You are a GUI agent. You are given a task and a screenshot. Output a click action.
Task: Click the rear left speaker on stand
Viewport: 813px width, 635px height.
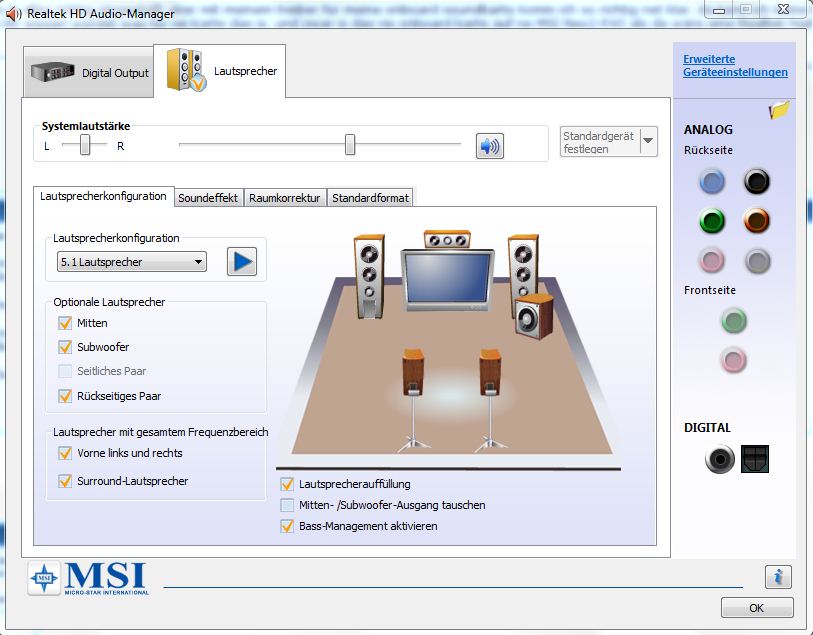(413, 402)
